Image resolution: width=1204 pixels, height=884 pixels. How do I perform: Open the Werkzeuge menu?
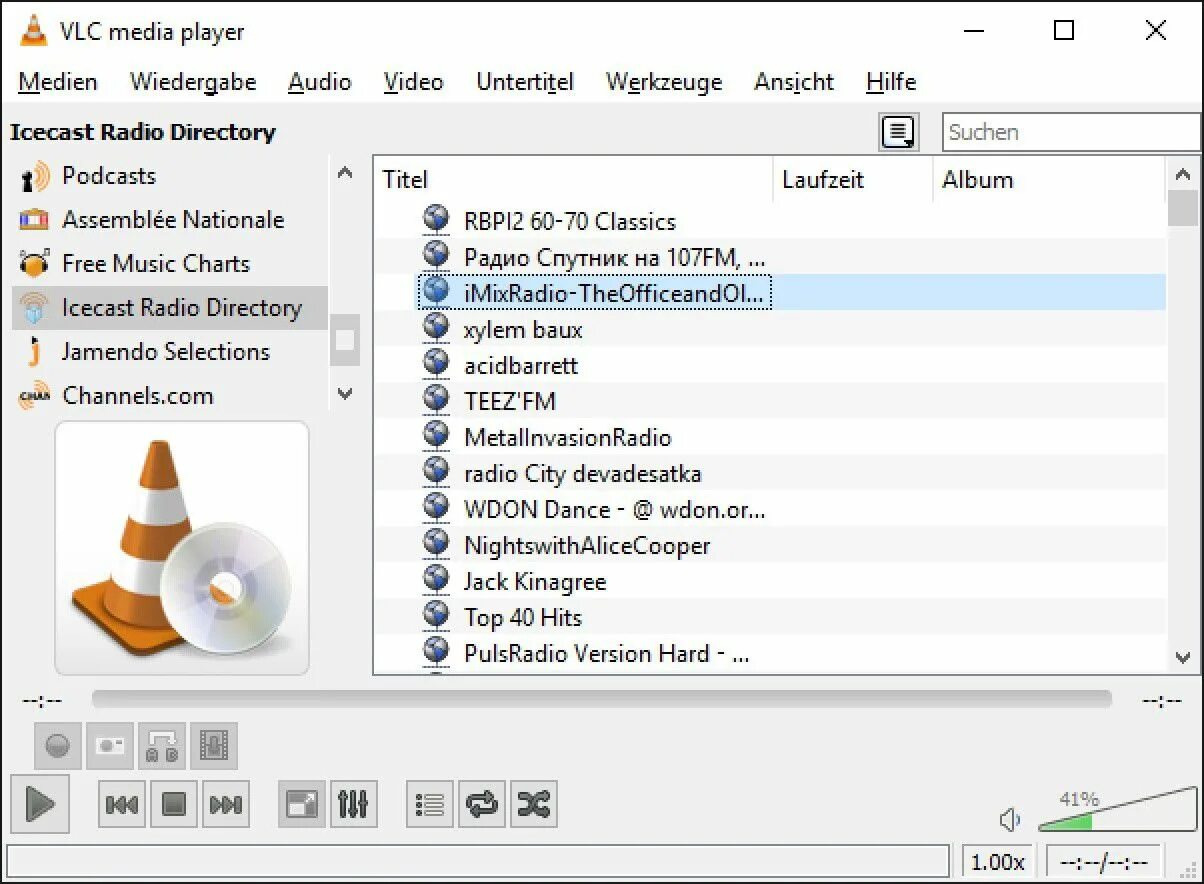point(664,82)
